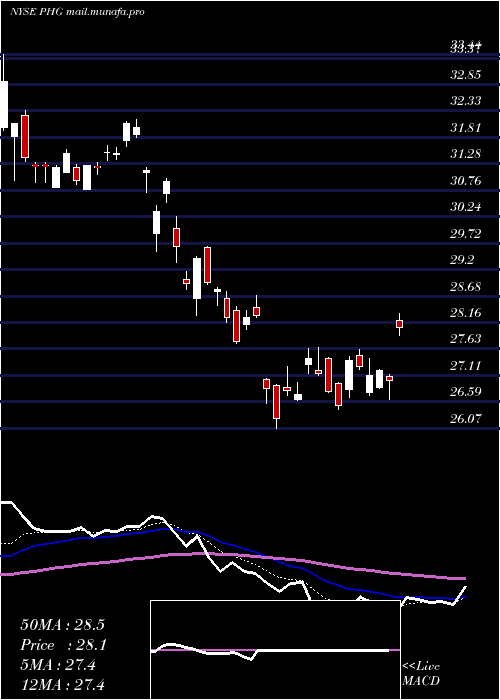Select the 29.72 price axis label
The width and height of the screenshot is (500, 700).
tap(465, 233)
